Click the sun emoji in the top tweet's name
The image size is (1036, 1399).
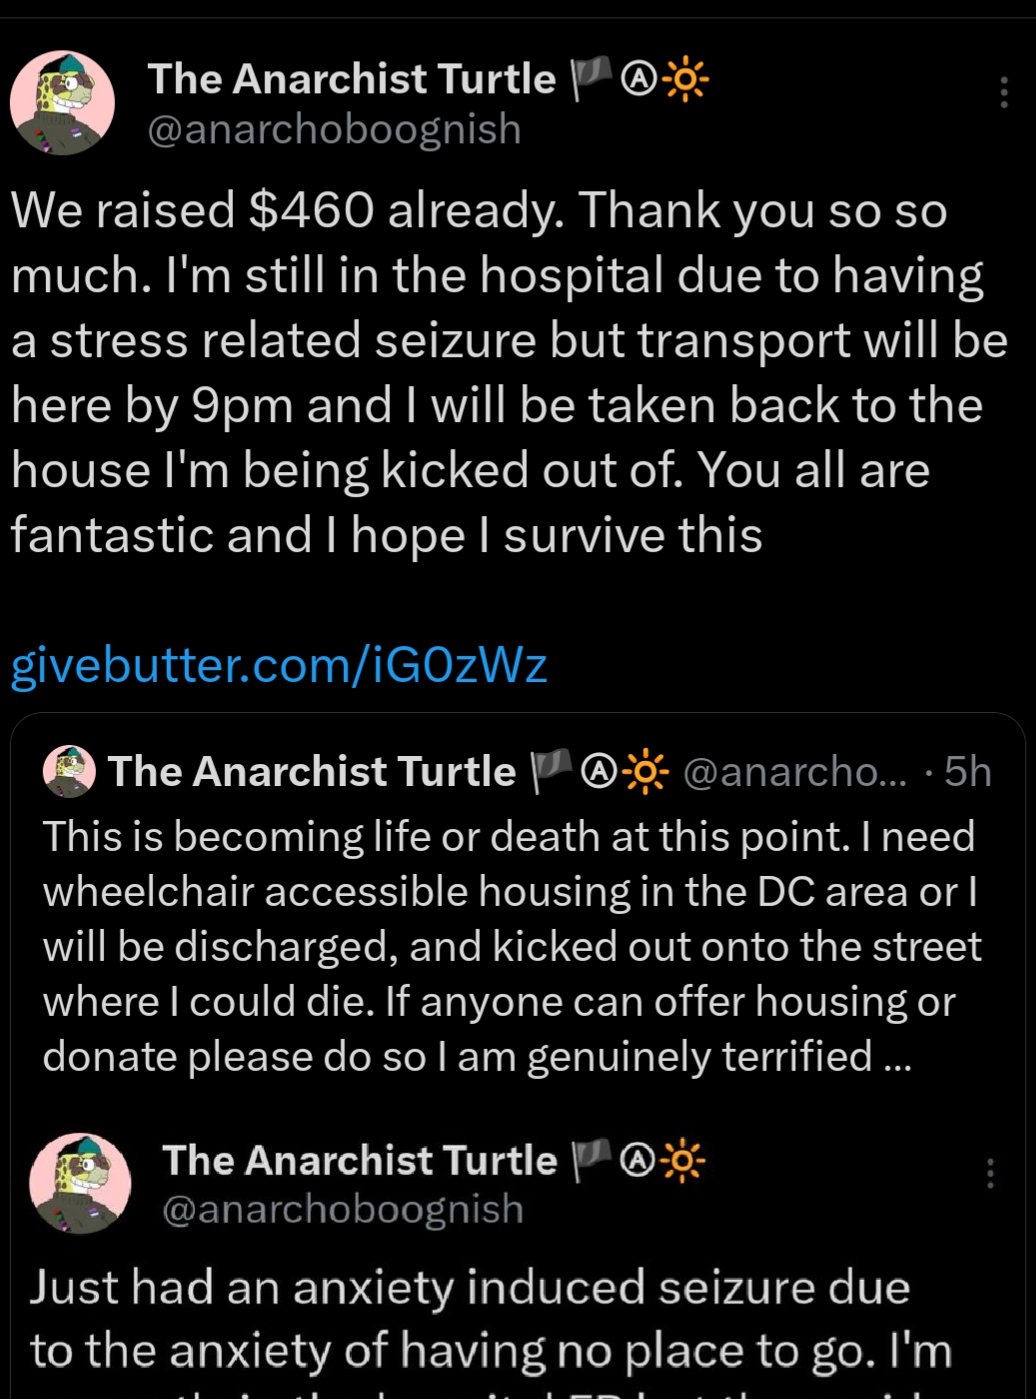click(x=684, y=80)
